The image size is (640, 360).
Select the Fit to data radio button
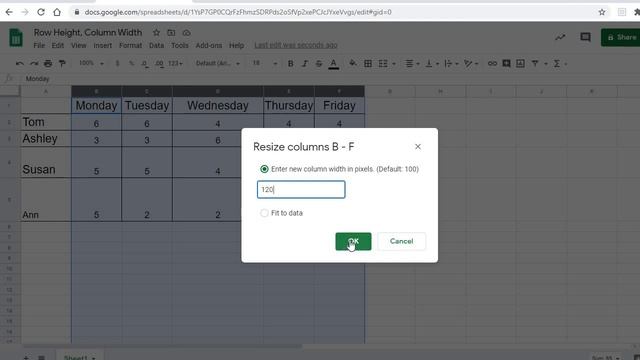(x=264, y=213)
